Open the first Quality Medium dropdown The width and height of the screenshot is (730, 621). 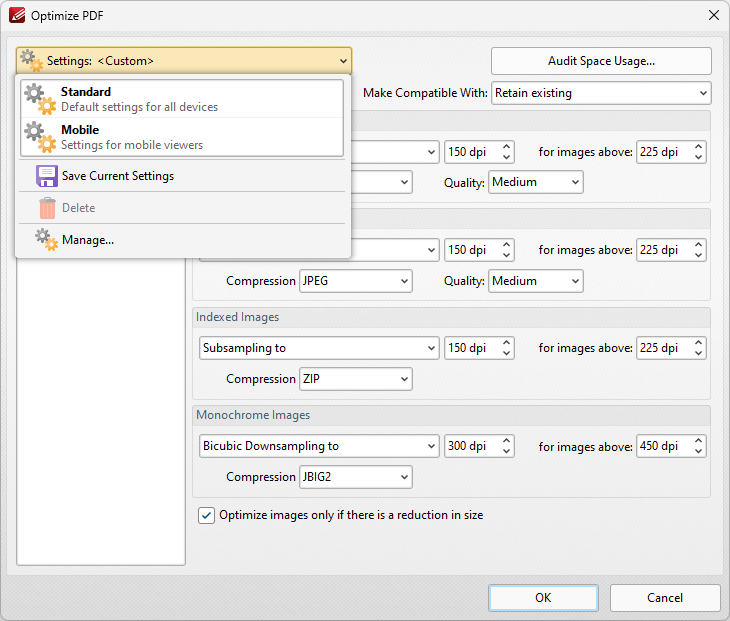[535, 182]
